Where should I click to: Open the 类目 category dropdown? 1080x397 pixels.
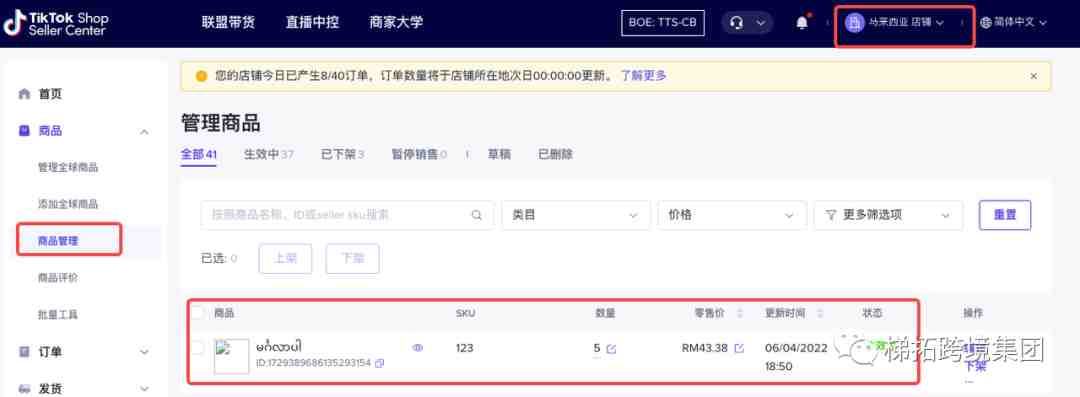(x=576, y=215)
